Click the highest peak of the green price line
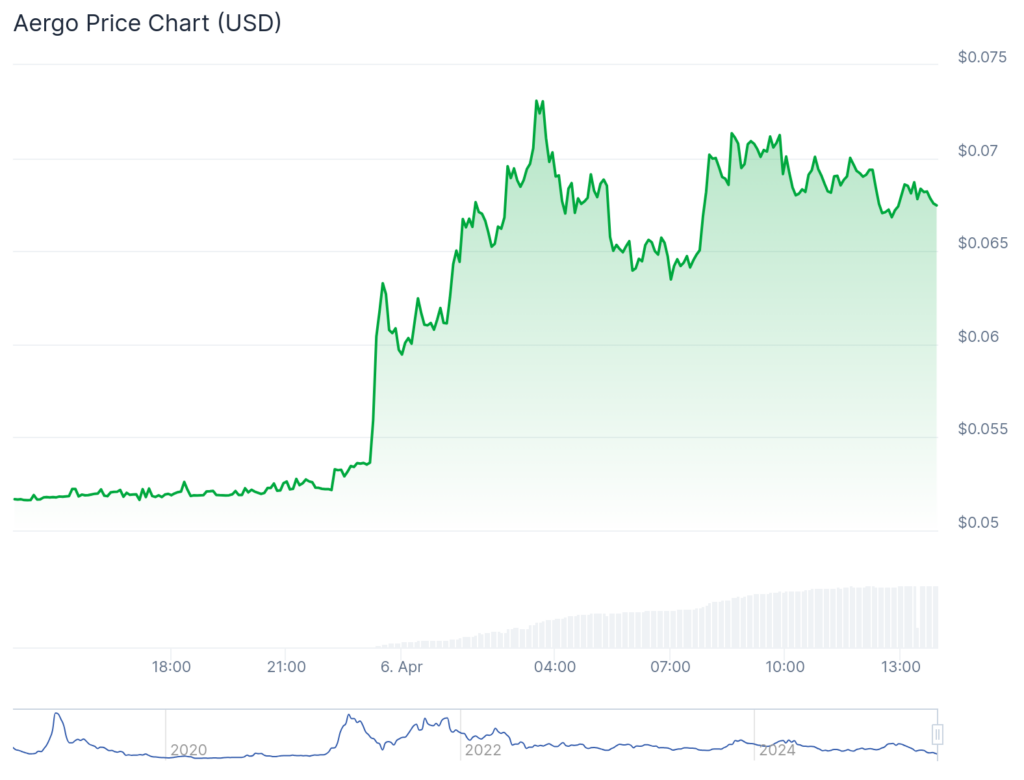The width and height of the screenshot is (1024, 780). pos(538,101)
